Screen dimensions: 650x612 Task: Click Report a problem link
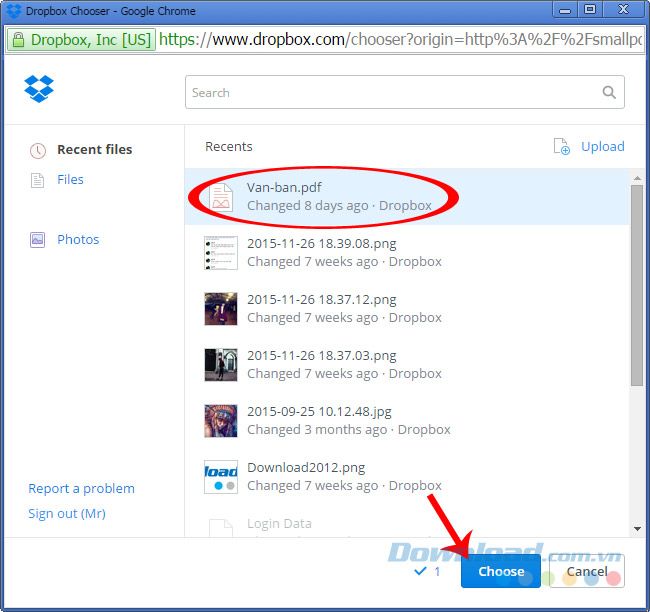click(x=81, y=489)
